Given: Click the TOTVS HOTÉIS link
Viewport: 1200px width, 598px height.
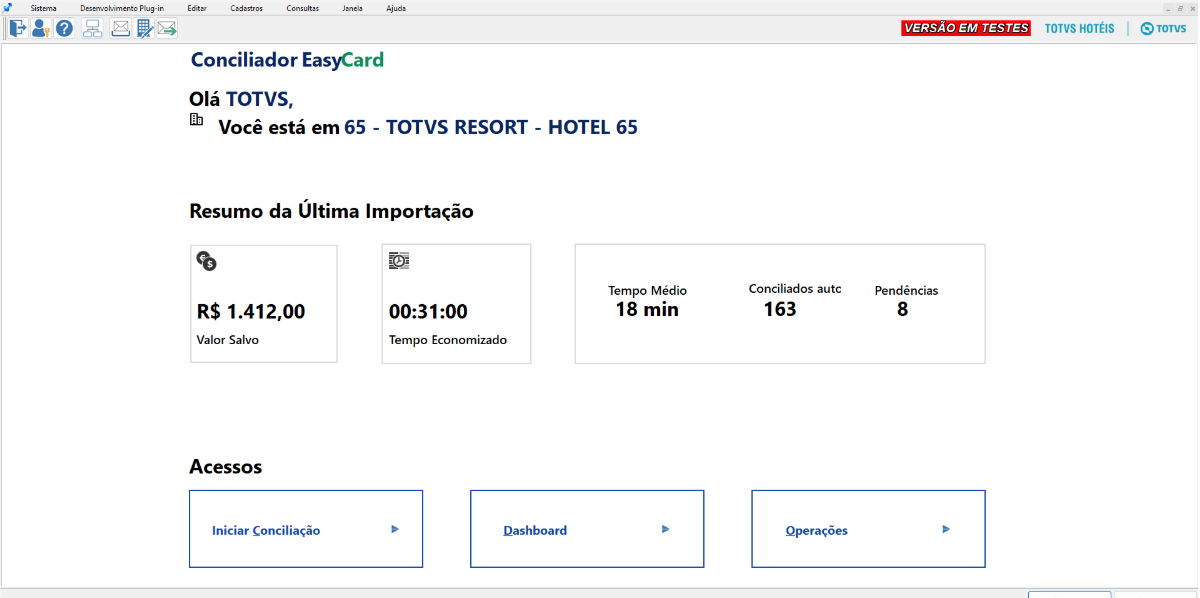Looking at the screenshot, I should [x=1079, y=28].
